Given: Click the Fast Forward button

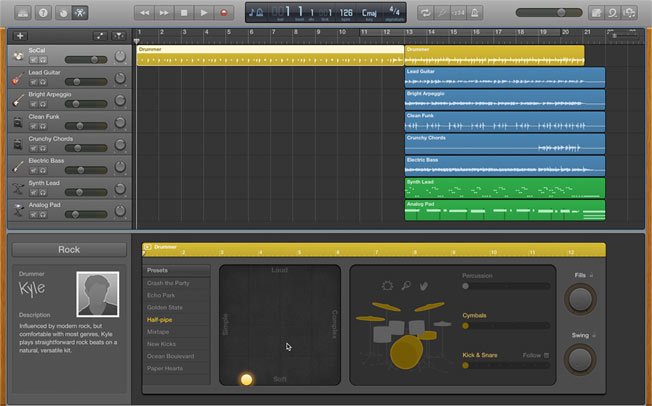Looking at the screenshot, I should tap(164, 13).
